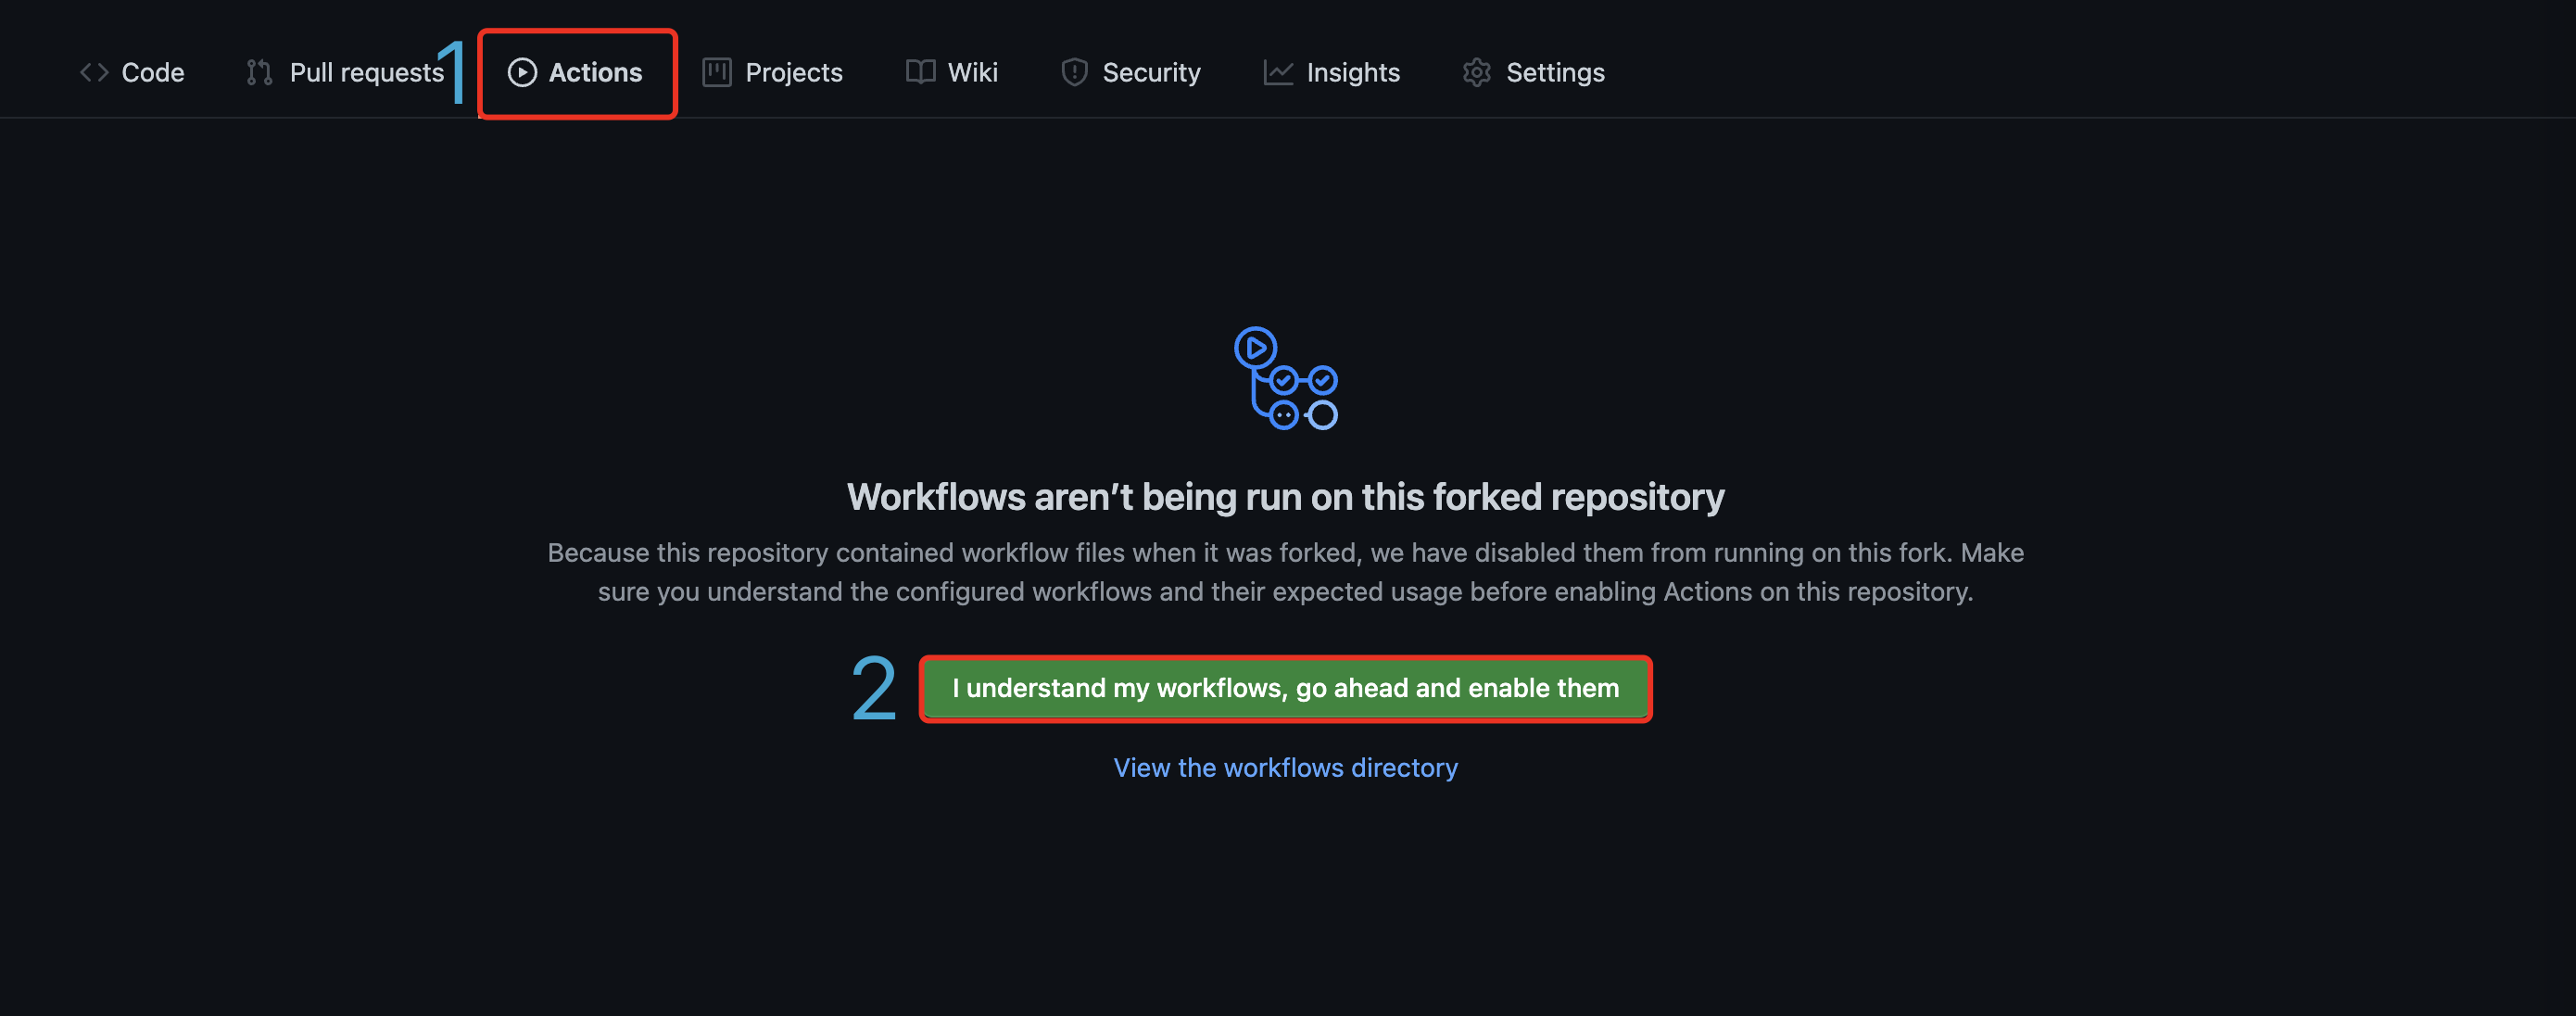The image size is (2576, 1016).
Task: Click the Insights graph icon
Action: pos(1277,72)
